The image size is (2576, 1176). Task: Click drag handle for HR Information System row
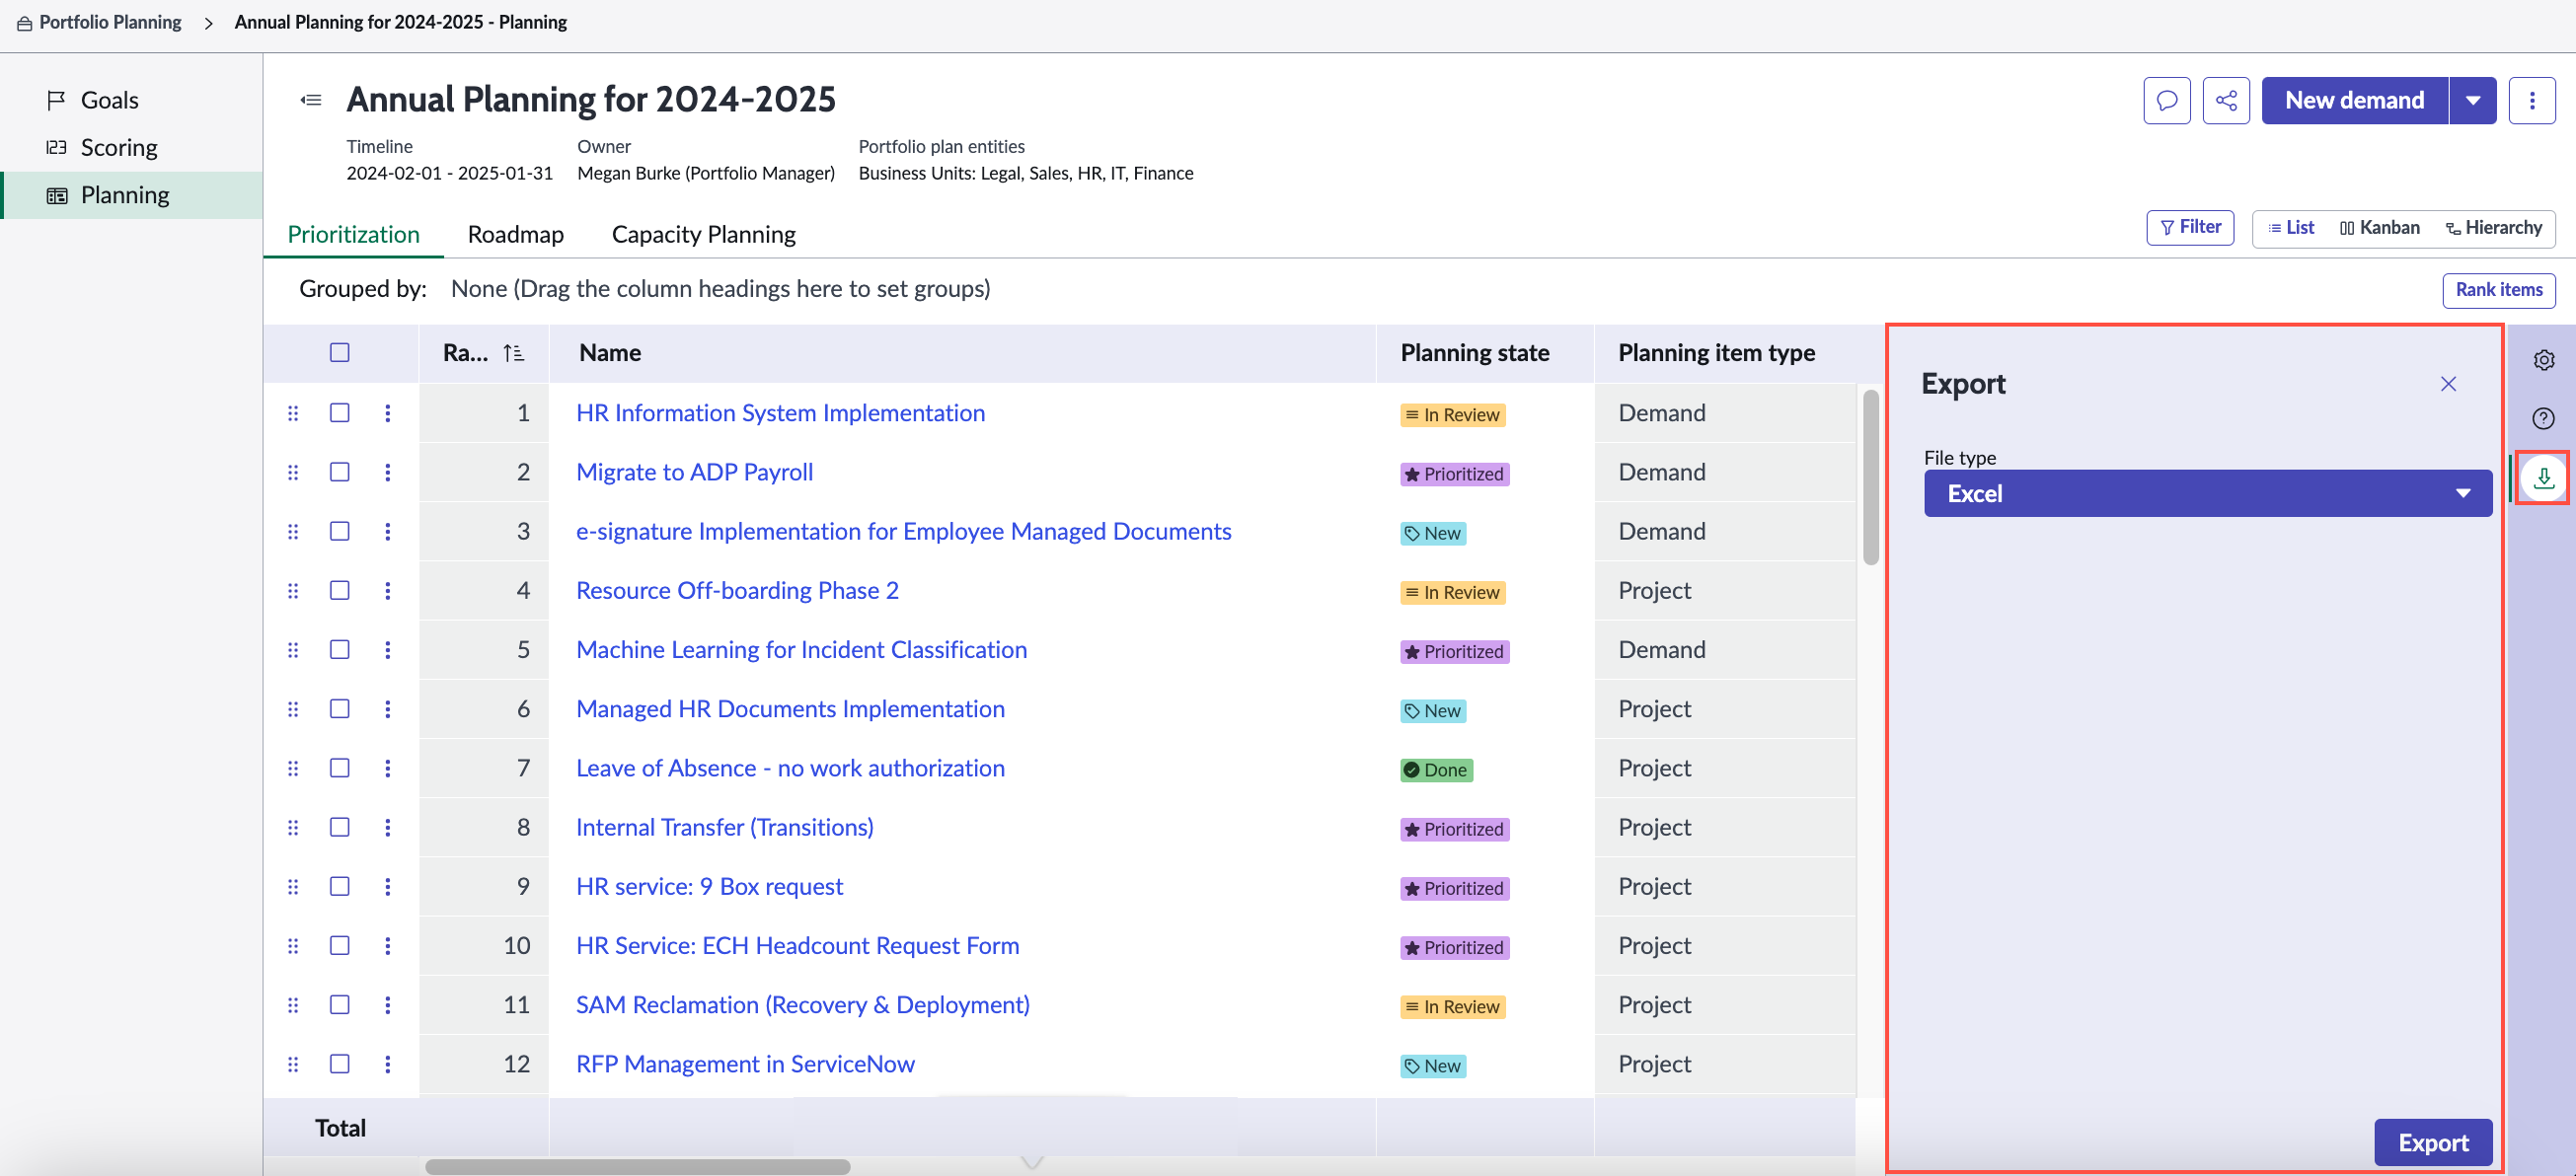point(292,413)
